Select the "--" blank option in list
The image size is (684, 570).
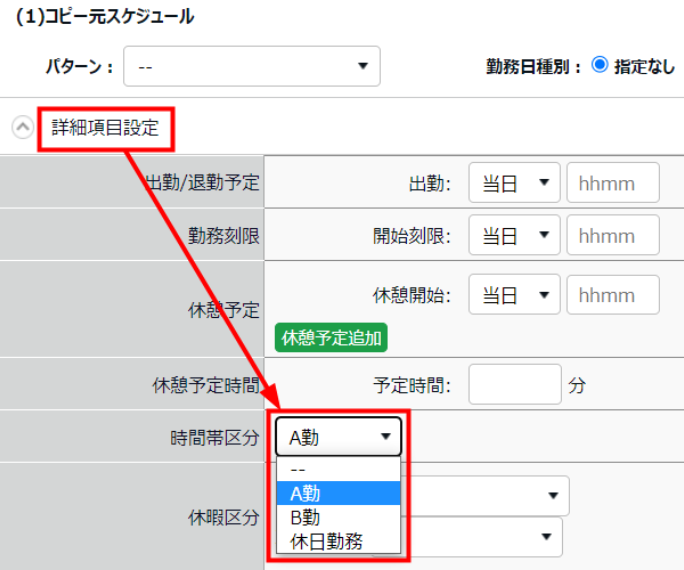point(338,470)
